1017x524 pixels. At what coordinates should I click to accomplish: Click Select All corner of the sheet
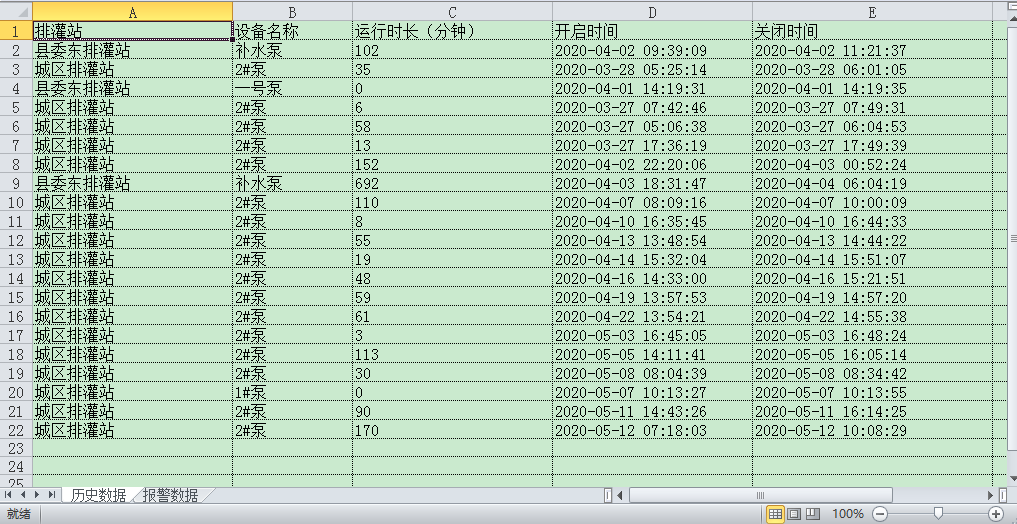(x=16, y=12)
